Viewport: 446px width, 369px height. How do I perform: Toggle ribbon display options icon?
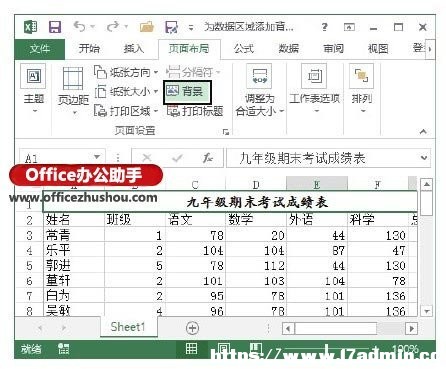(349, 27)
